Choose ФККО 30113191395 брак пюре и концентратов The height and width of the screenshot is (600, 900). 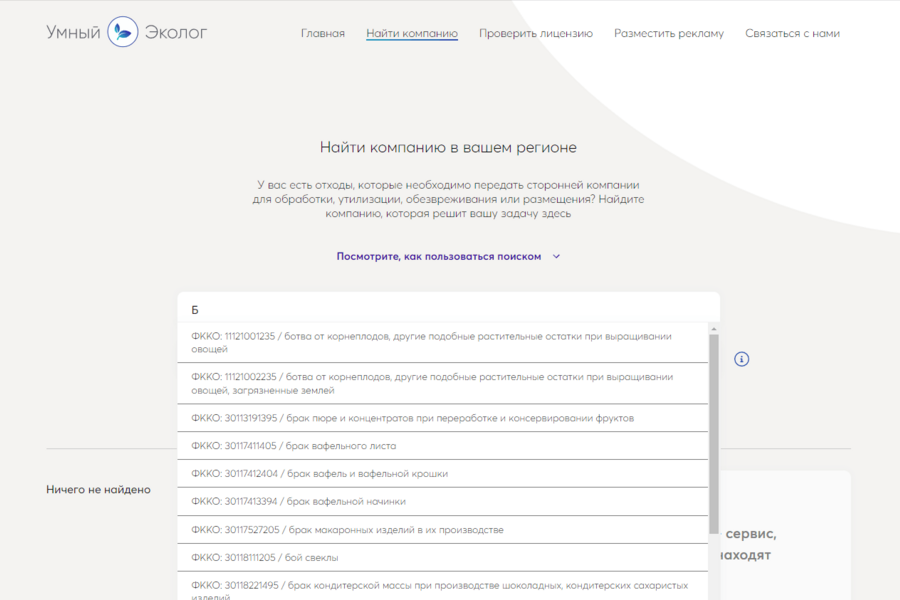pos(443,418)
